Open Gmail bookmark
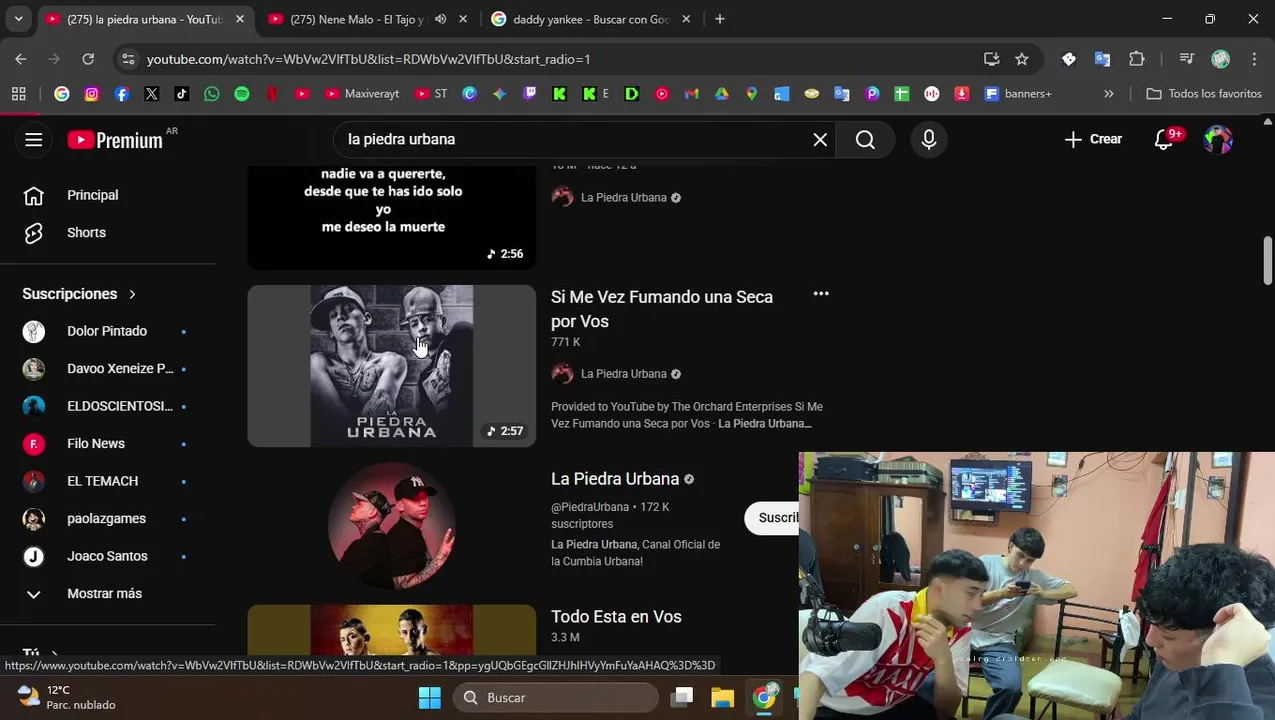Screen dimensions: 1275x720 (x=691, y=94)
